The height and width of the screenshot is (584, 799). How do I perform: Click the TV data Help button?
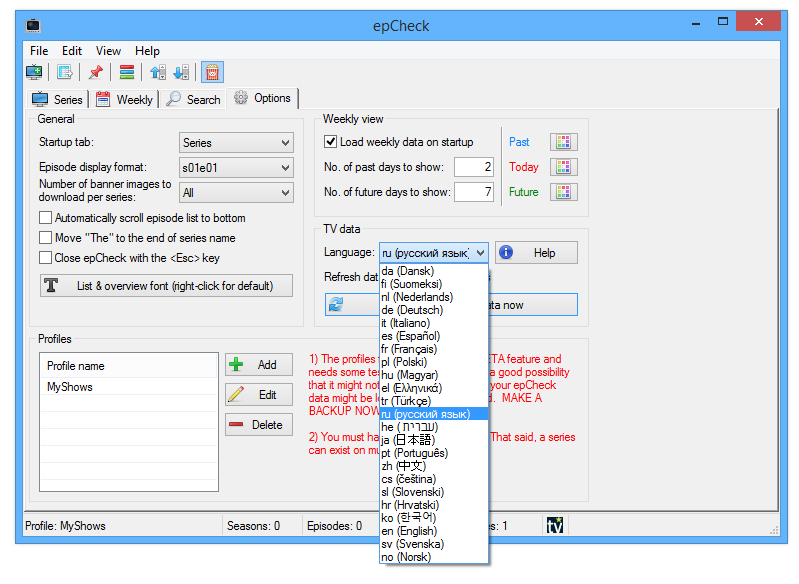pyautogui.click(x=537, y=253)
